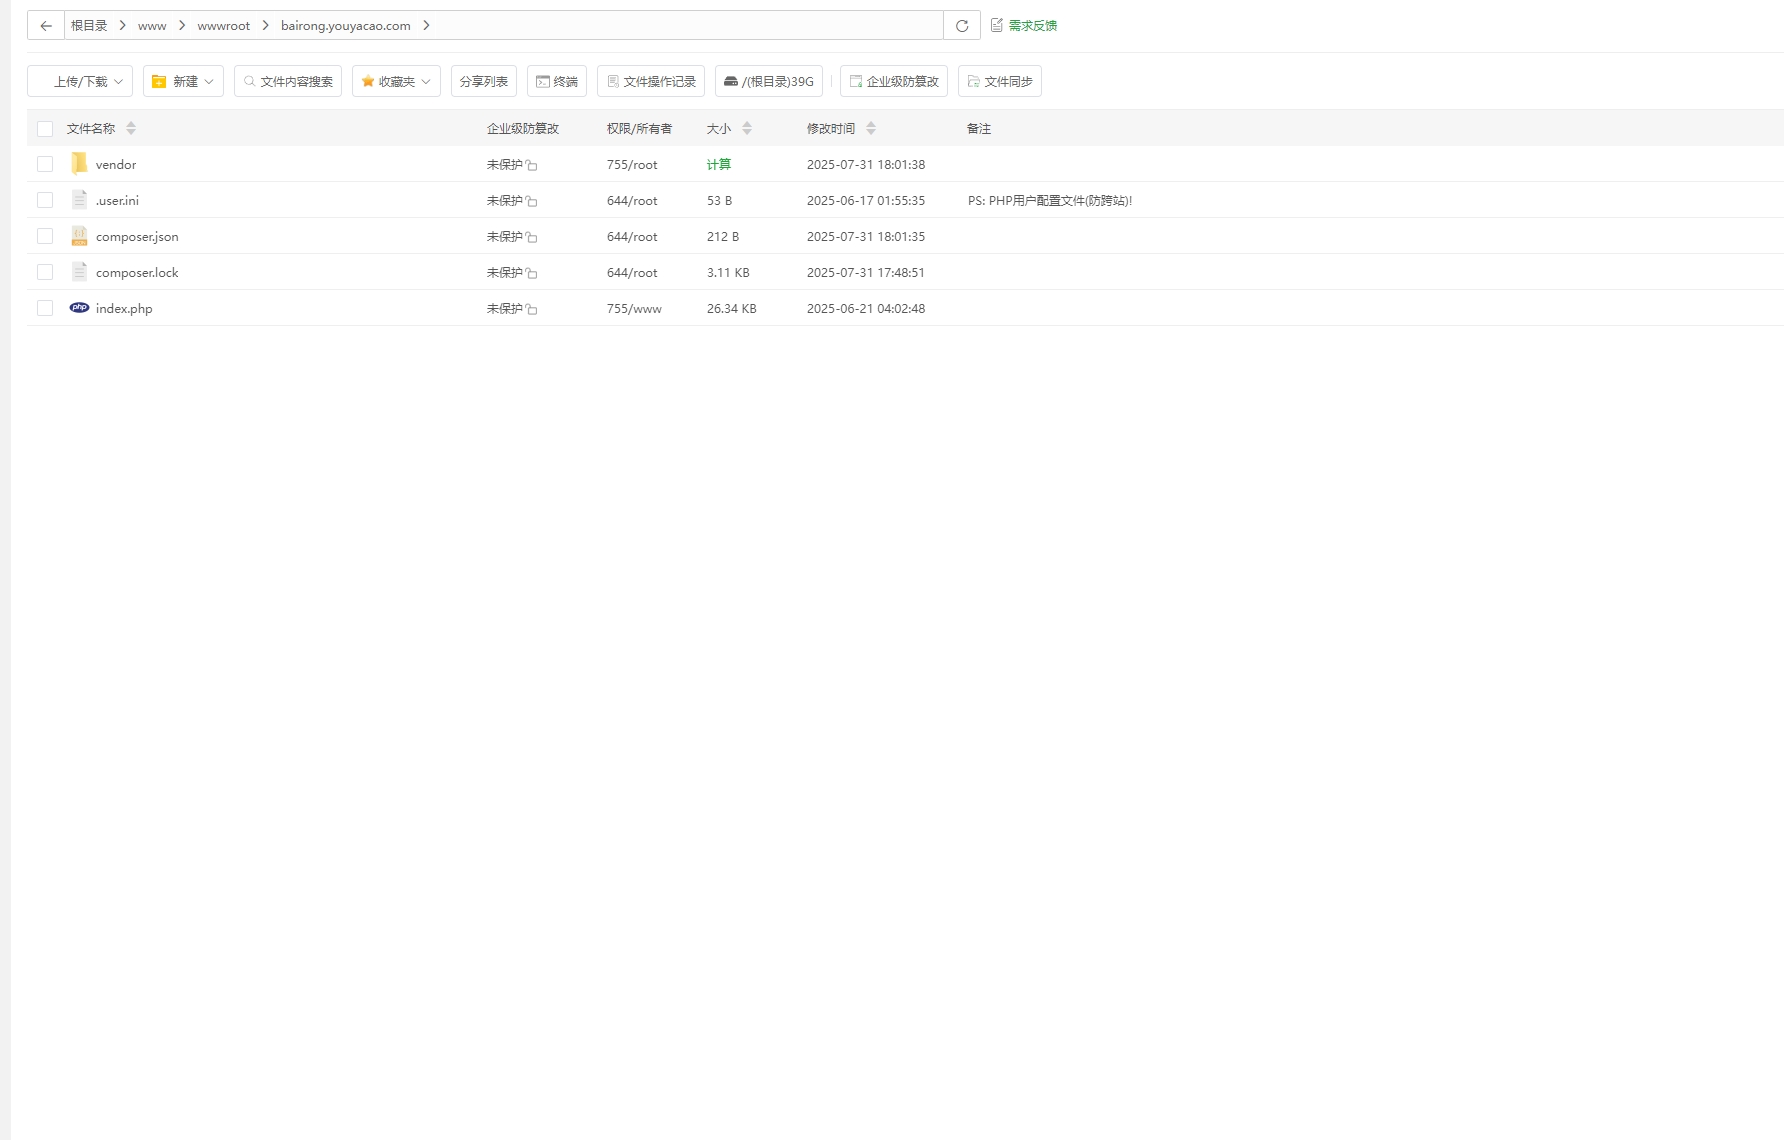The width and height of the screenshot is (1784, 1140).
Task: Open 文件操作记录 operation log
Action: click(x=651, y=81)
